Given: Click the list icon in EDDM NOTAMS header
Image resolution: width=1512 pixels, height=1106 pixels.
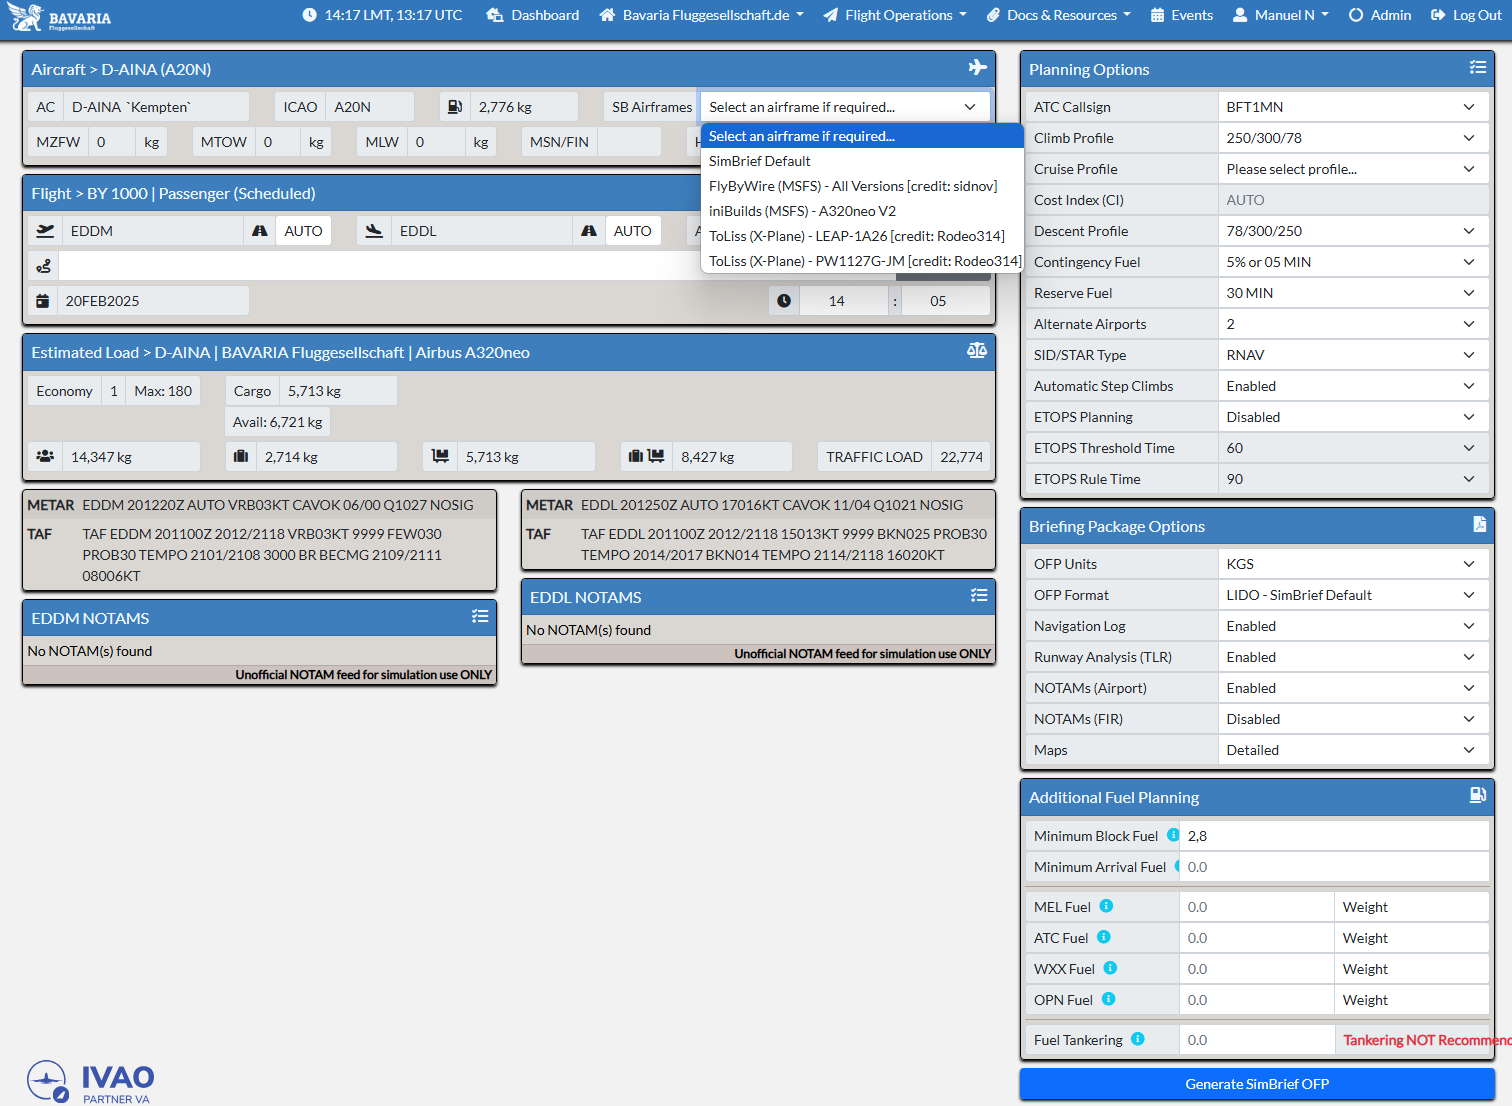Looking at the screenshot, I should [480, 616].
